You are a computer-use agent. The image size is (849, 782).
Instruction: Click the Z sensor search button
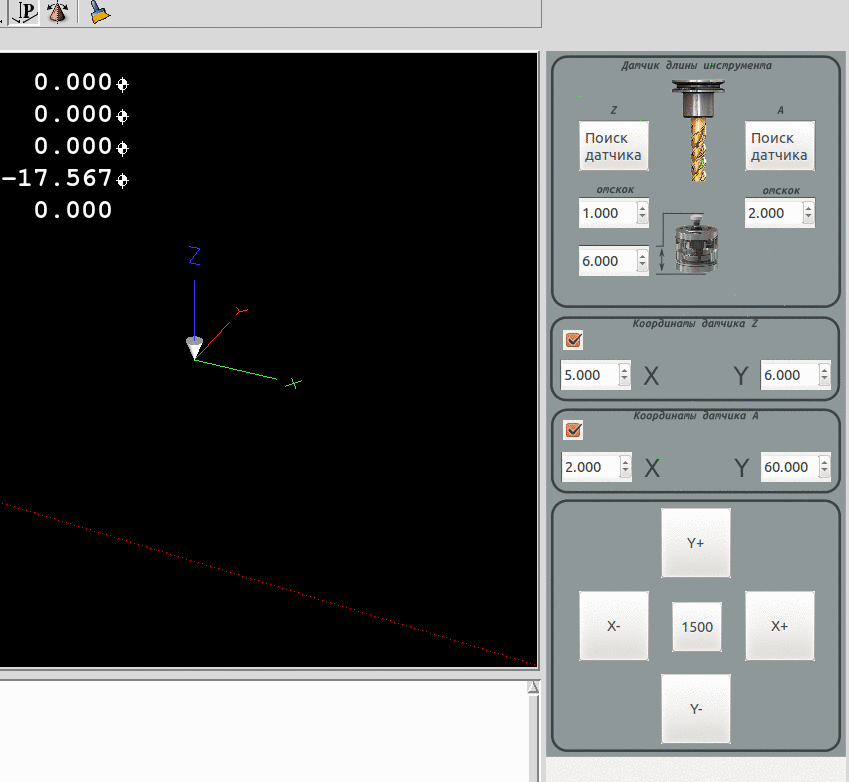613,146
